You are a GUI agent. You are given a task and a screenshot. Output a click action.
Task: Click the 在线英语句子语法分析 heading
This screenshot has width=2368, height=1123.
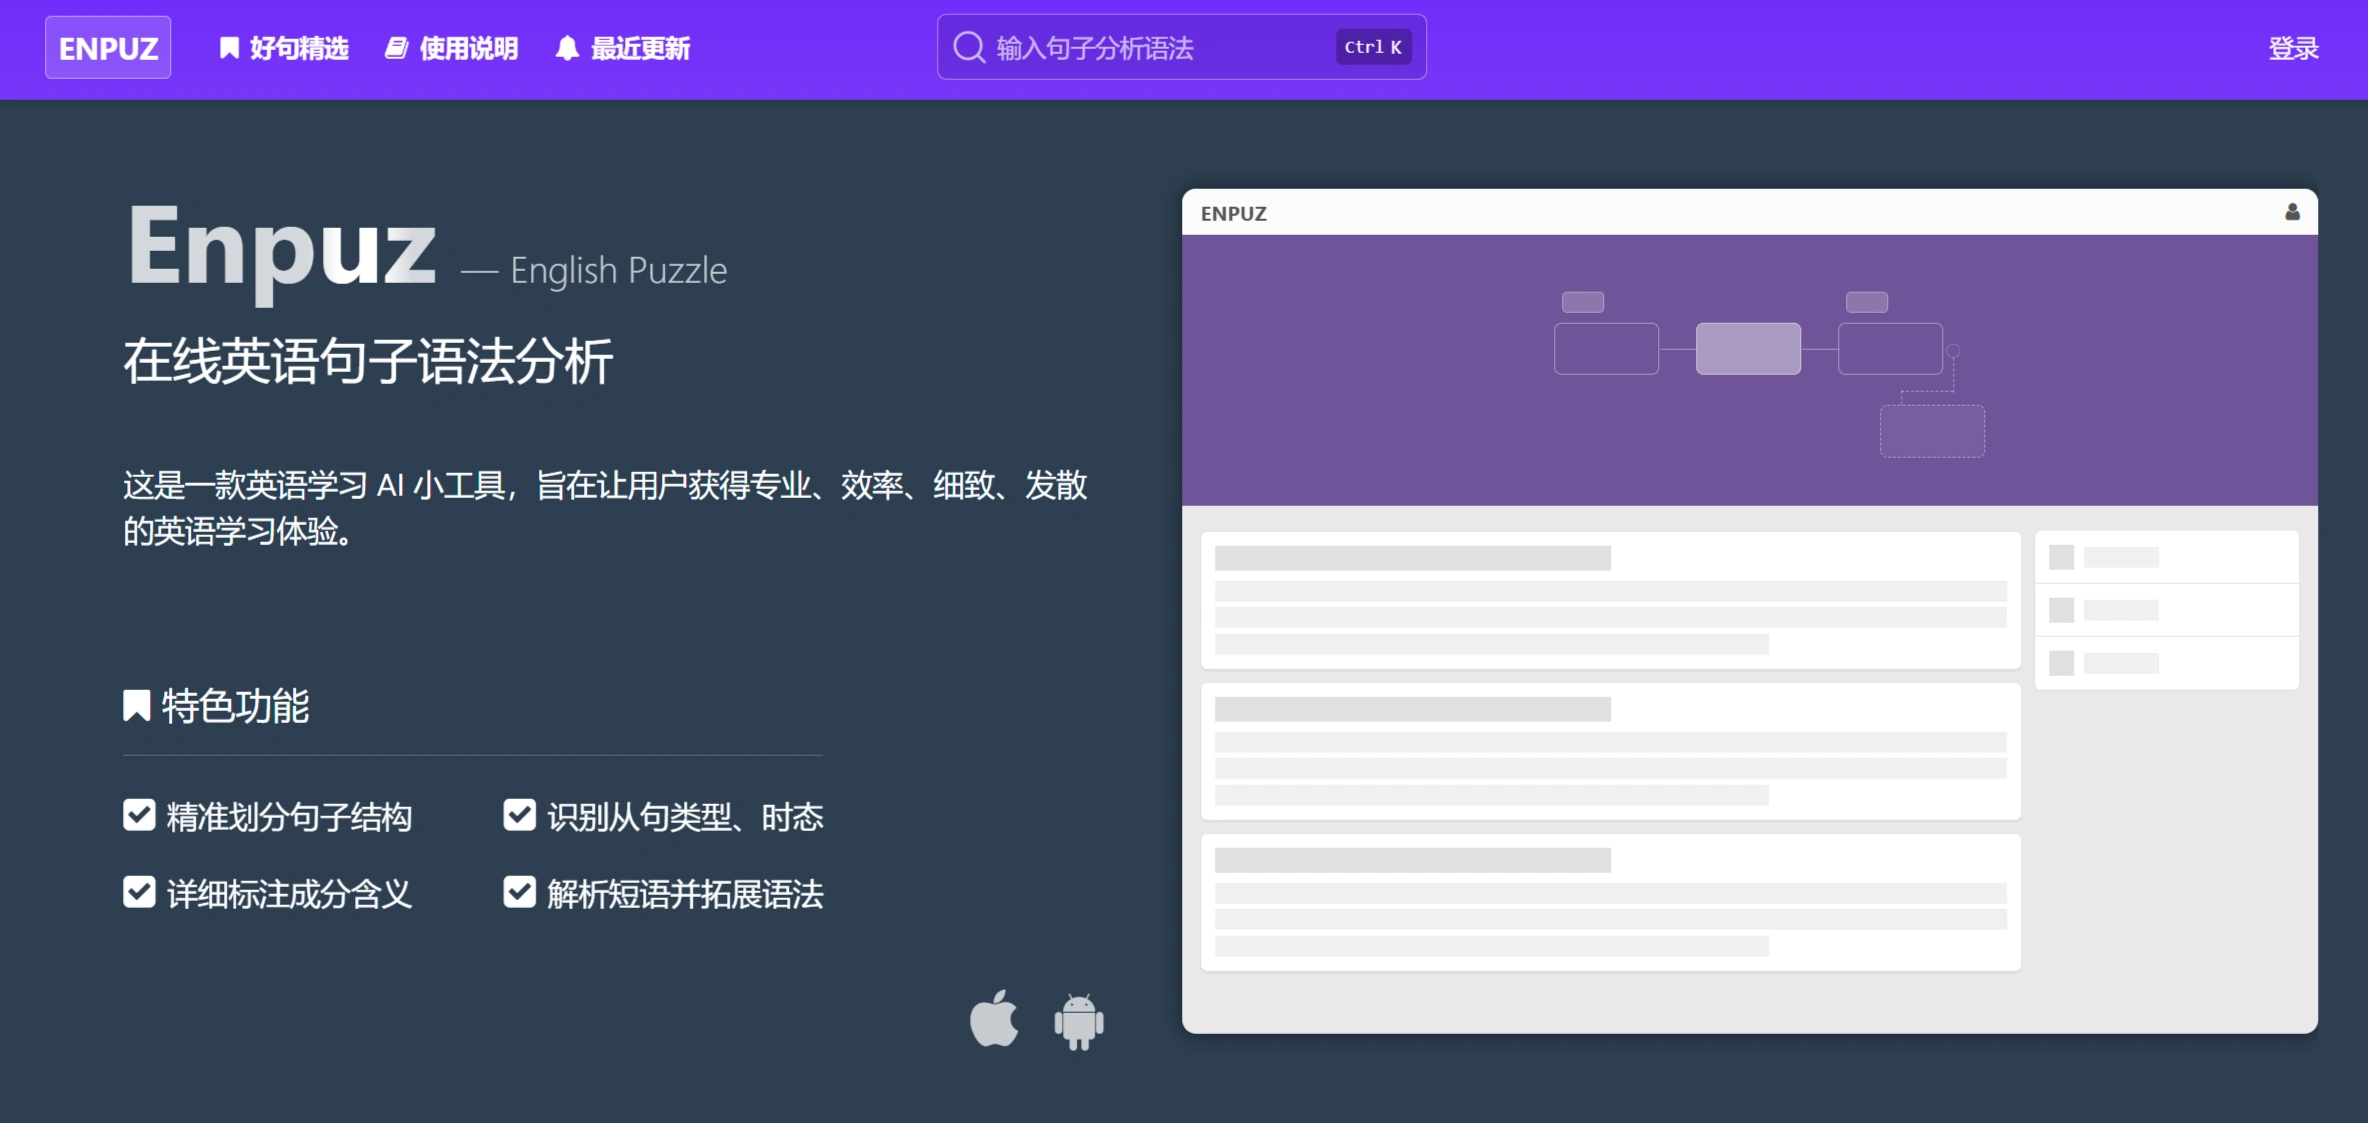coord(368,361)
